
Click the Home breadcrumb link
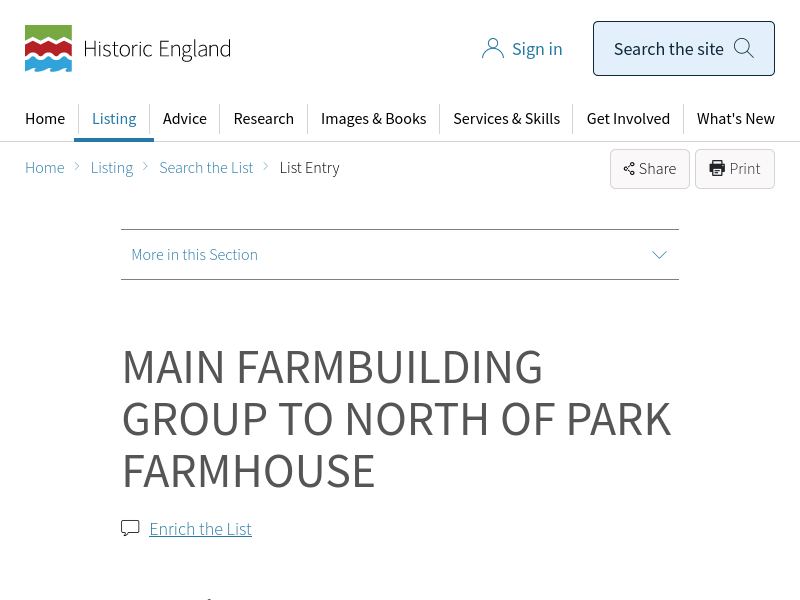click(45, 168)
